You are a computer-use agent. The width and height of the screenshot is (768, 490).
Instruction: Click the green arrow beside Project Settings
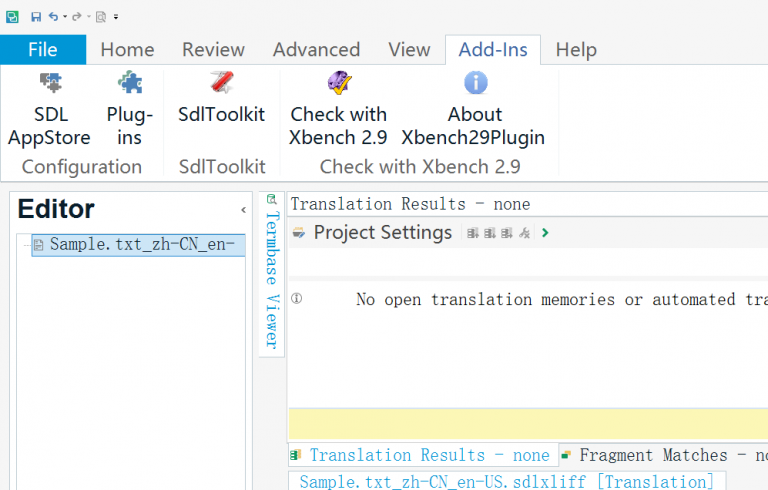pyautogui.click(x=545, y=233)
